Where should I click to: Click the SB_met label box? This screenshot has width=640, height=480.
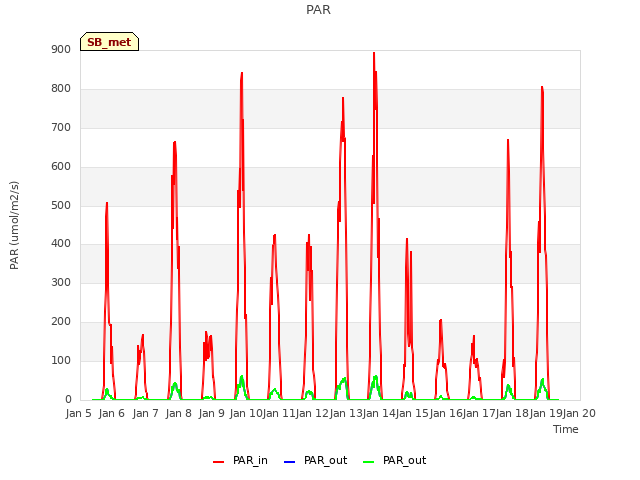(109, 42)
